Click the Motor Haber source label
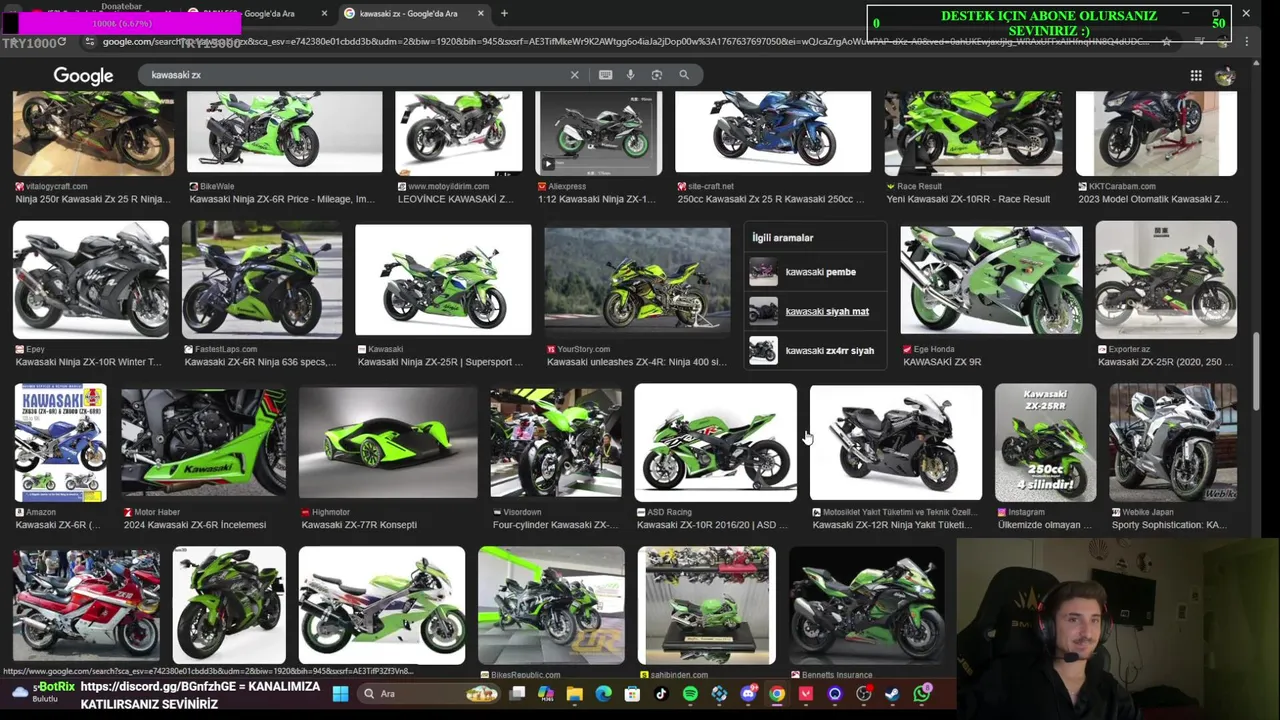1280x720 pixels. click(157, 512)
